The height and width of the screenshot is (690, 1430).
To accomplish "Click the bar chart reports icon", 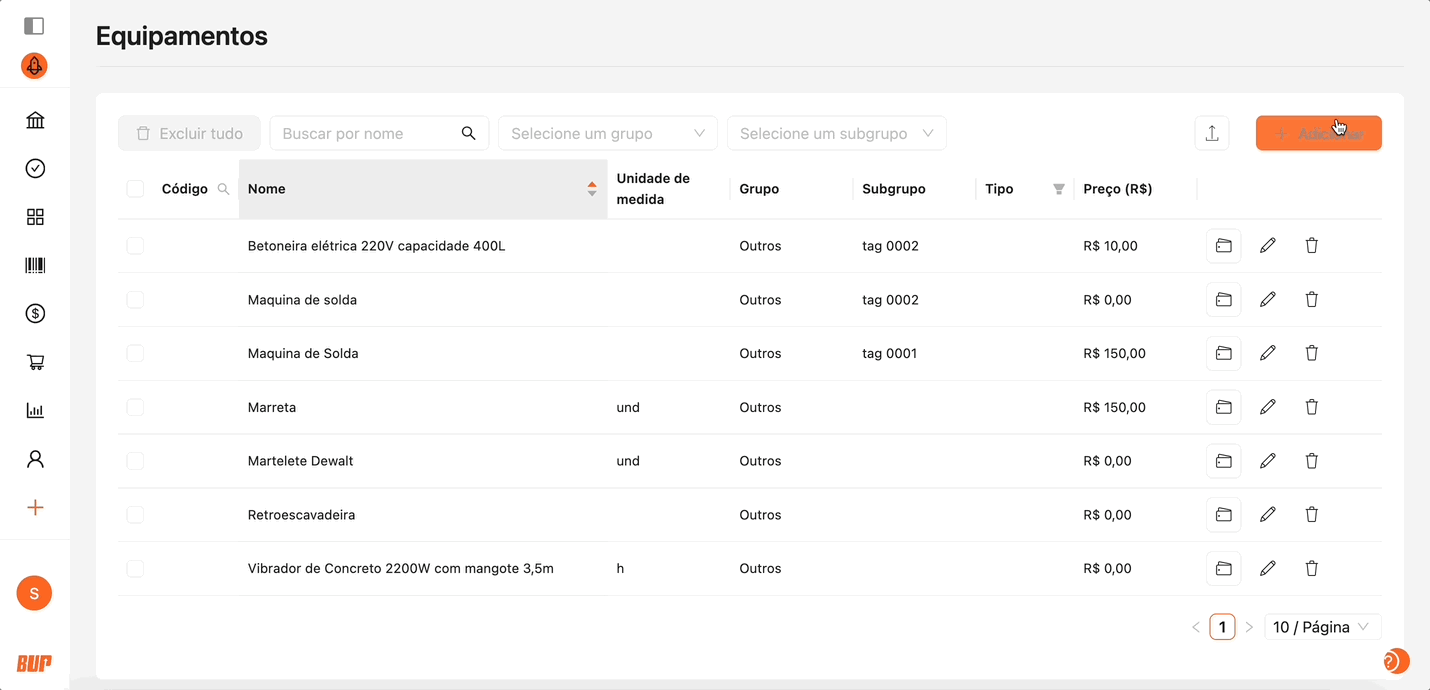I will click(35, 410).
